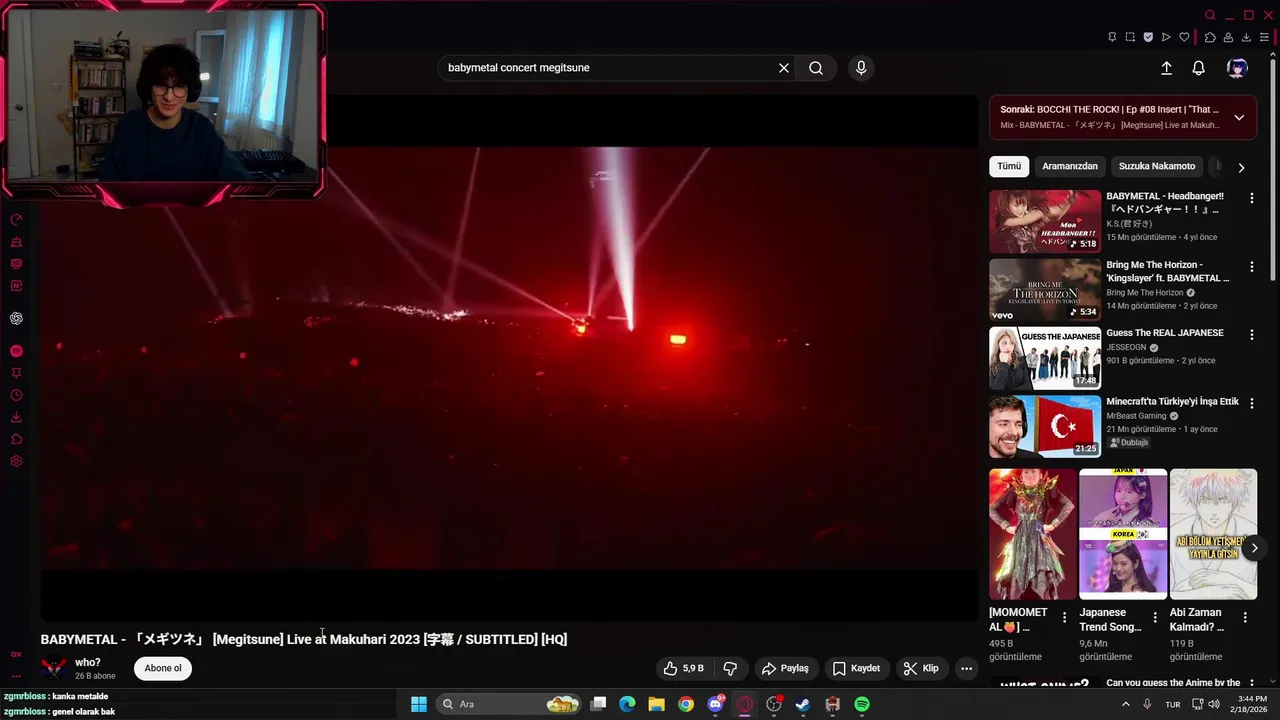1280x720 pixels.
Task: Open YouTube account avatar menu
Action: pyautogui.click(x=1237, y=68)
